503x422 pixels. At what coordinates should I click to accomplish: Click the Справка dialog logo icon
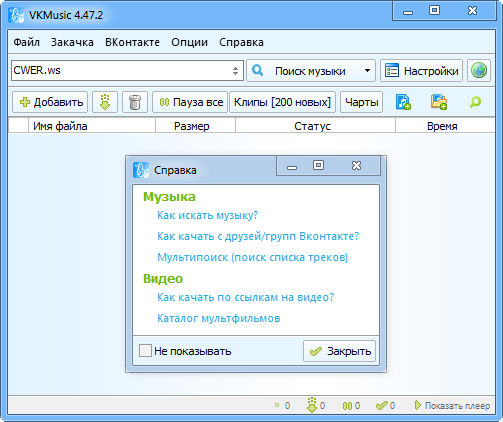140,170
